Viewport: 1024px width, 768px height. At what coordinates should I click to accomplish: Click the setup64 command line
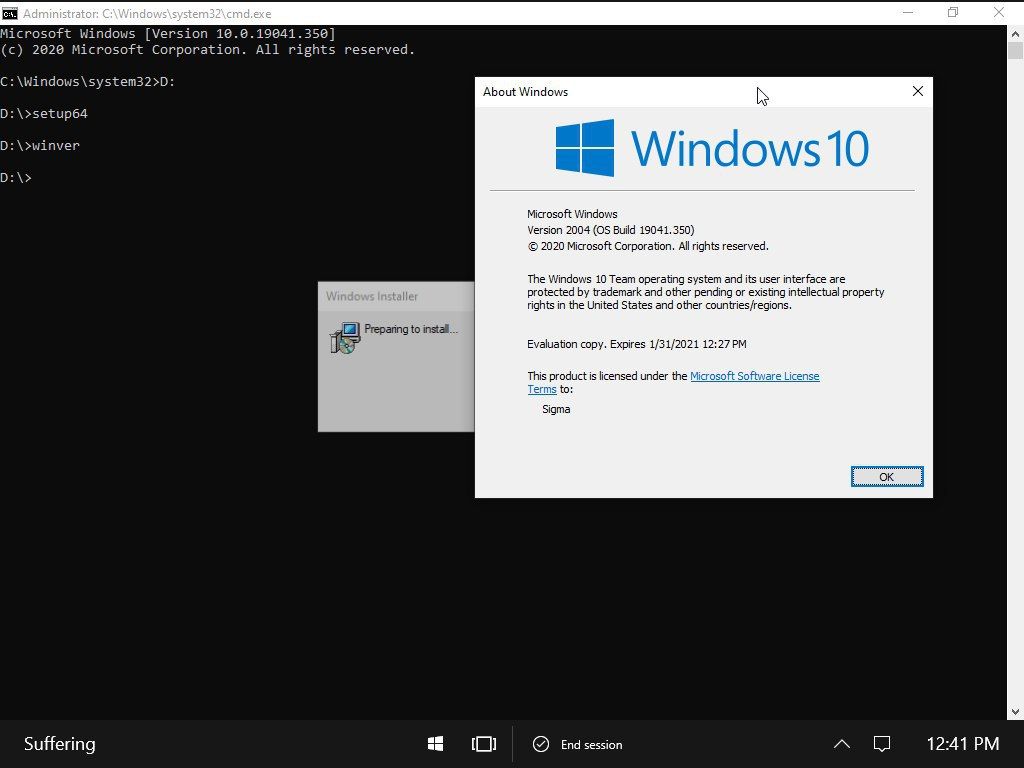(x=44, y=114)
